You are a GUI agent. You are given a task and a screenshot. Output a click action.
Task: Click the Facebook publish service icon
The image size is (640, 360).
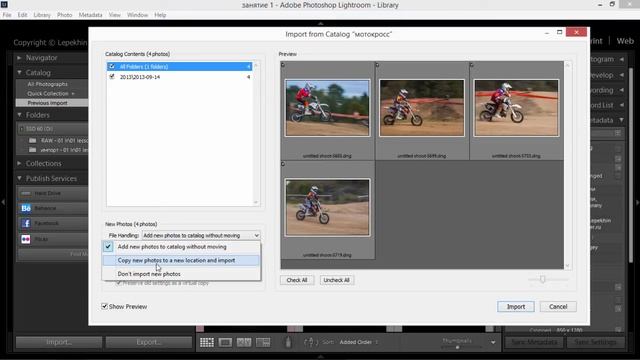click(26, 223)
